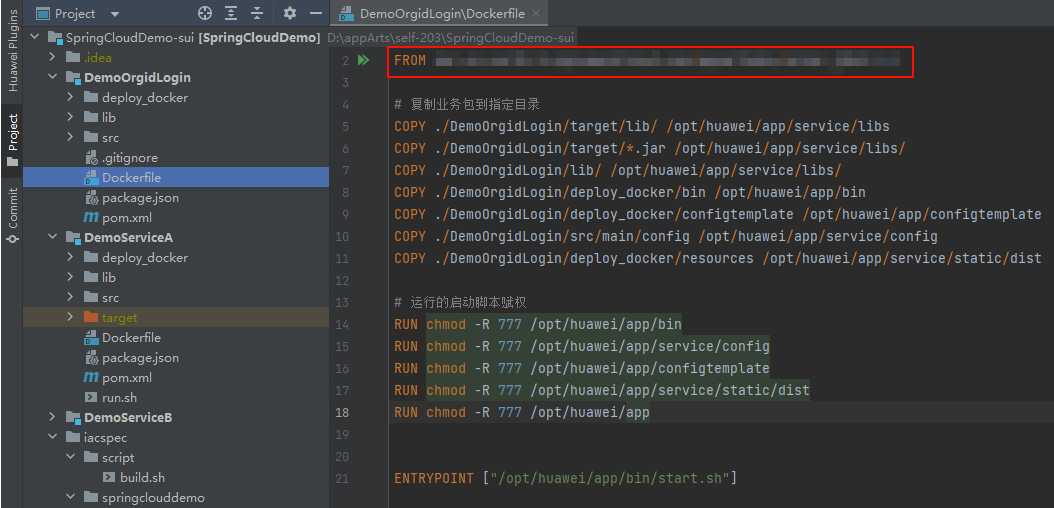
Task: Expand the .idea folder
Action: [53, 57]
